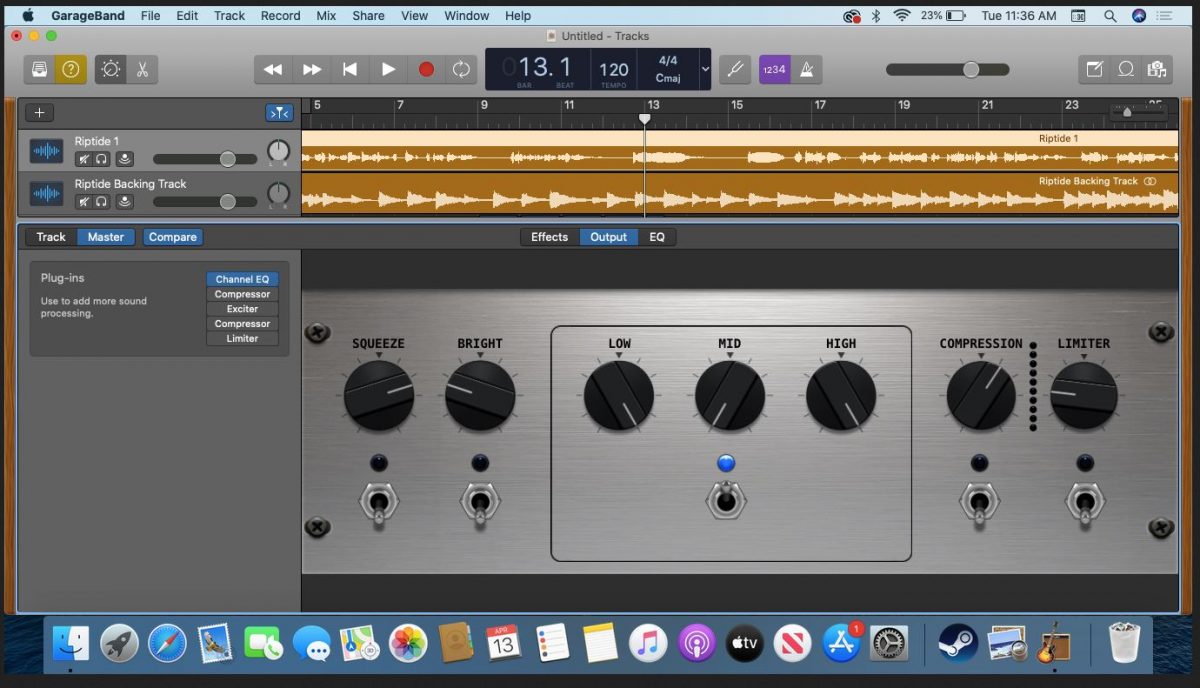Switch to the EQ tab
The width and height of the screenshot is (1200, 688).
click(x=657, y=237)
